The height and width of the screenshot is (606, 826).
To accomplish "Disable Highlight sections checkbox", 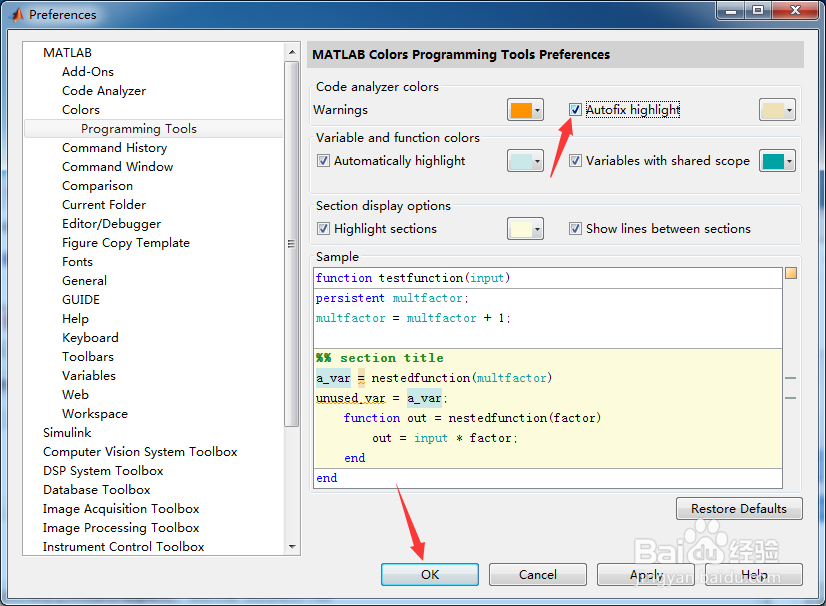I will (323, 229).
